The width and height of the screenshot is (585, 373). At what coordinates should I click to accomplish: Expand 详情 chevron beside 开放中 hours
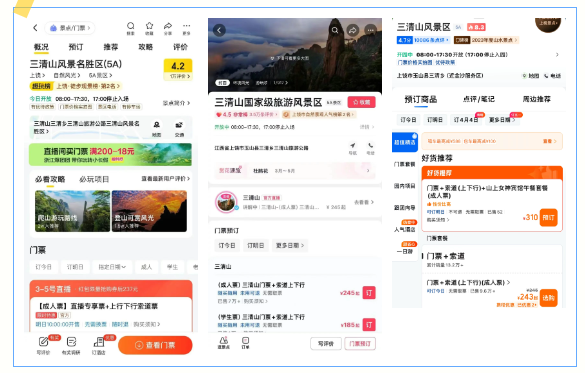(367, 127)
